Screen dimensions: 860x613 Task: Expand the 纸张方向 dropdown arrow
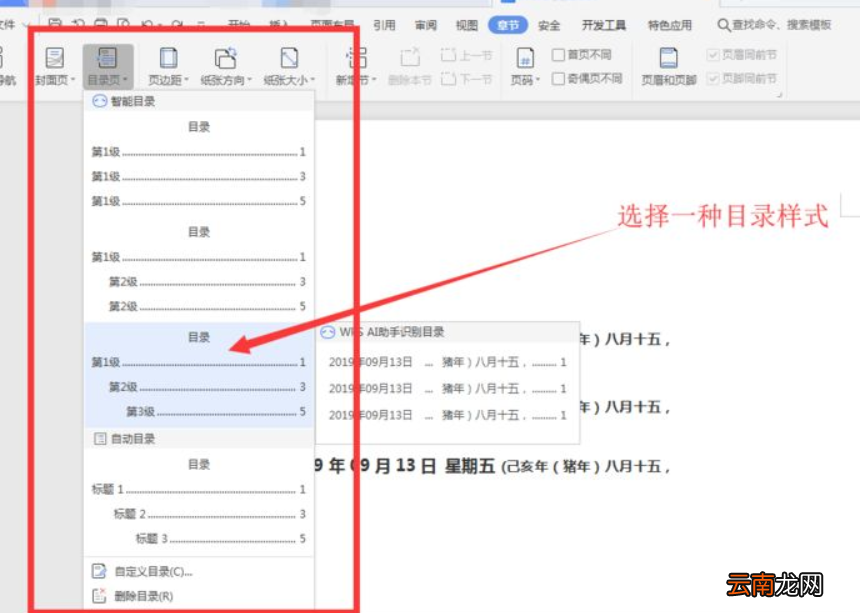pos(250,80)
